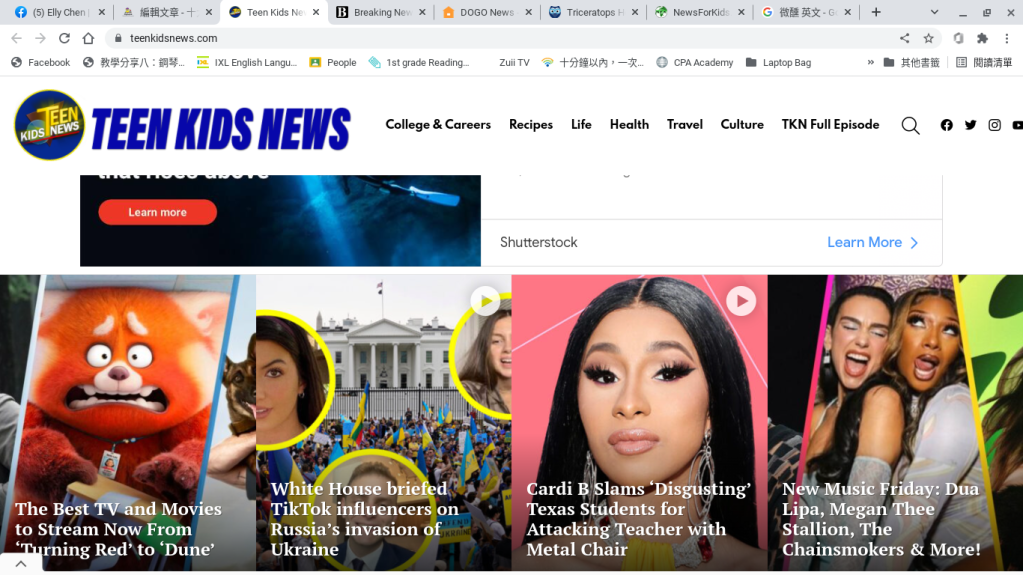Open the Twitter icon in site header

point(970,125)
